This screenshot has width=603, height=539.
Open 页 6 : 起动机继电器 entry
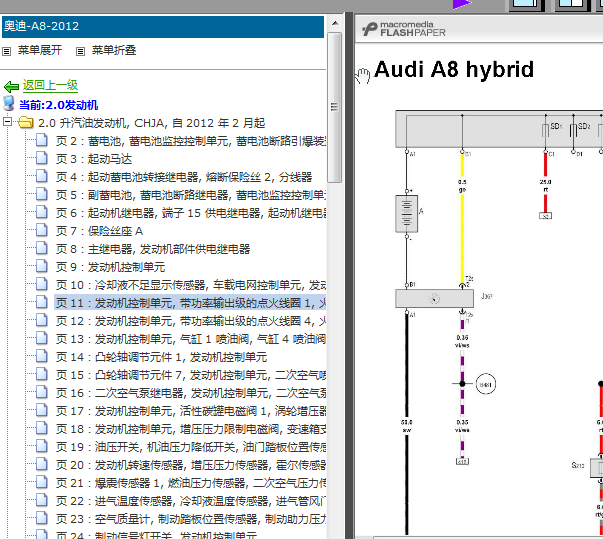click(191, 213)
